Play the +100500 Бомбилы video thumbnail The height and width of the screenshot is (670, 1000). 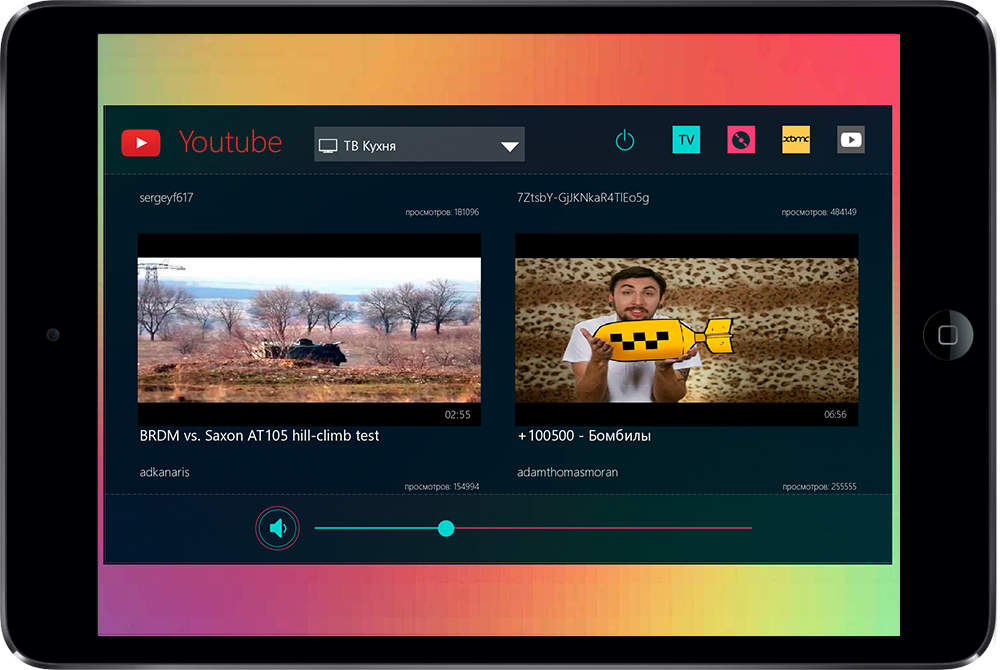[x=686, y=329]
